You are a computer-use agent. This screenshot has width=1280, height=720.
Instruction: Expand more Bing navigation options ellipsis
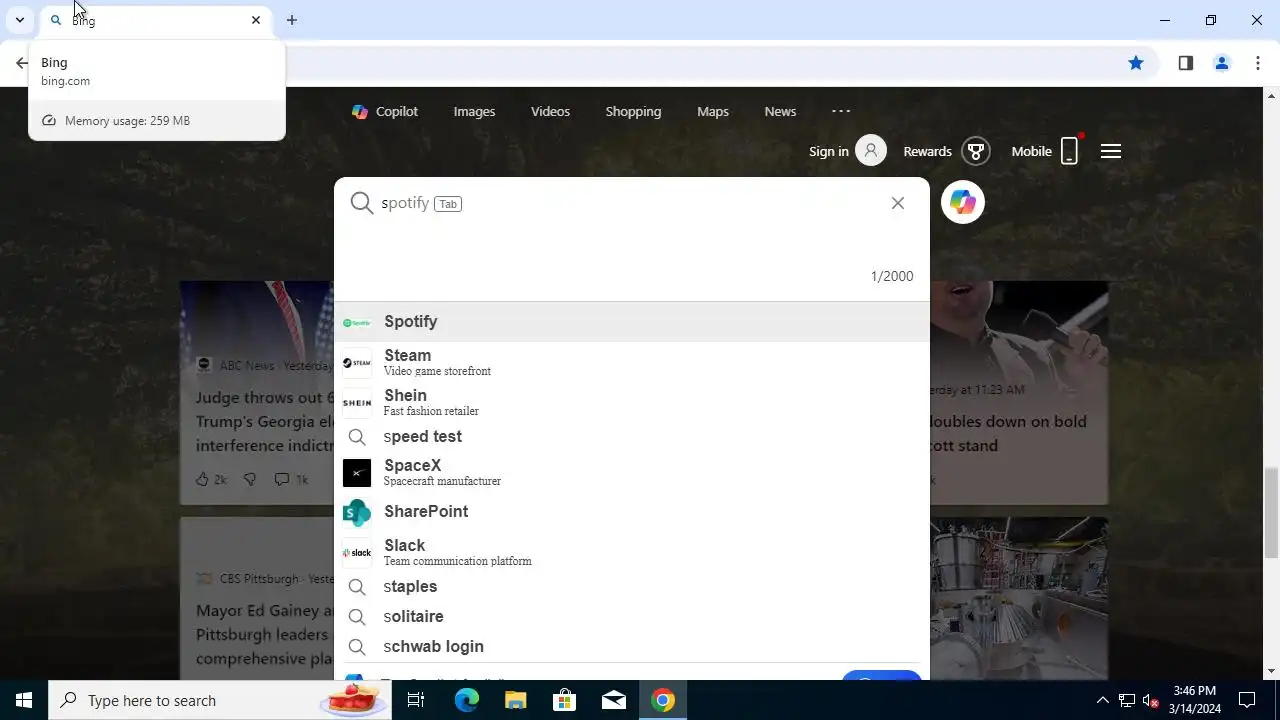click(841, 111)
